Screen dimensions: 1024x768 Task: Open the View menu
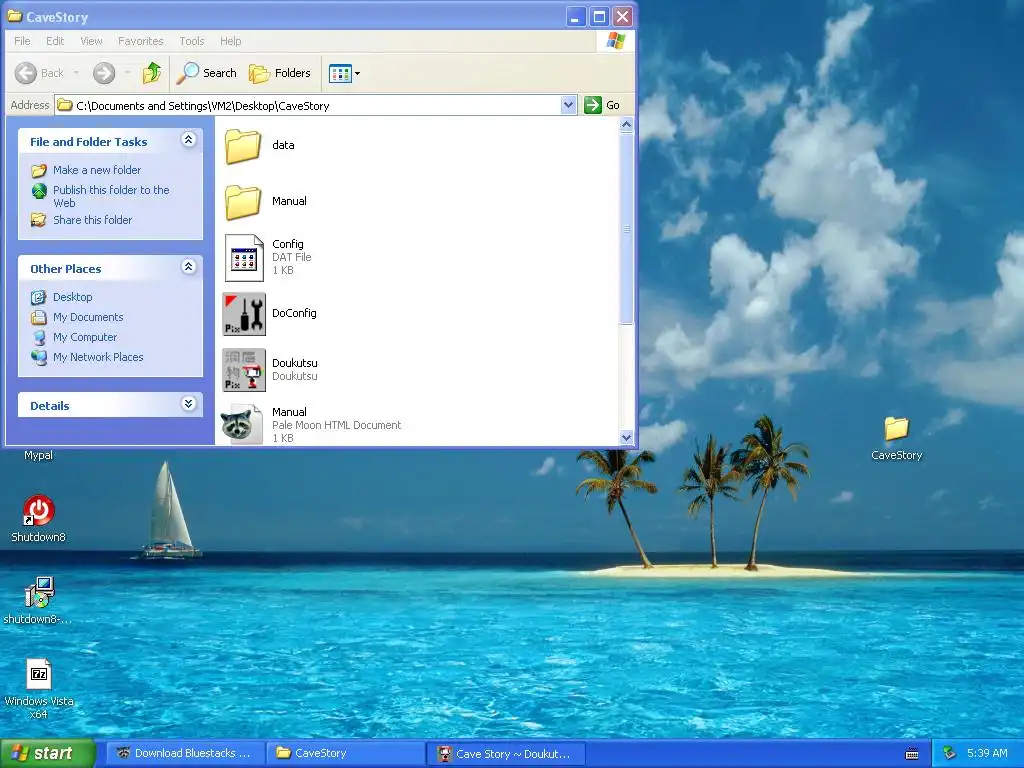point(91,41)
